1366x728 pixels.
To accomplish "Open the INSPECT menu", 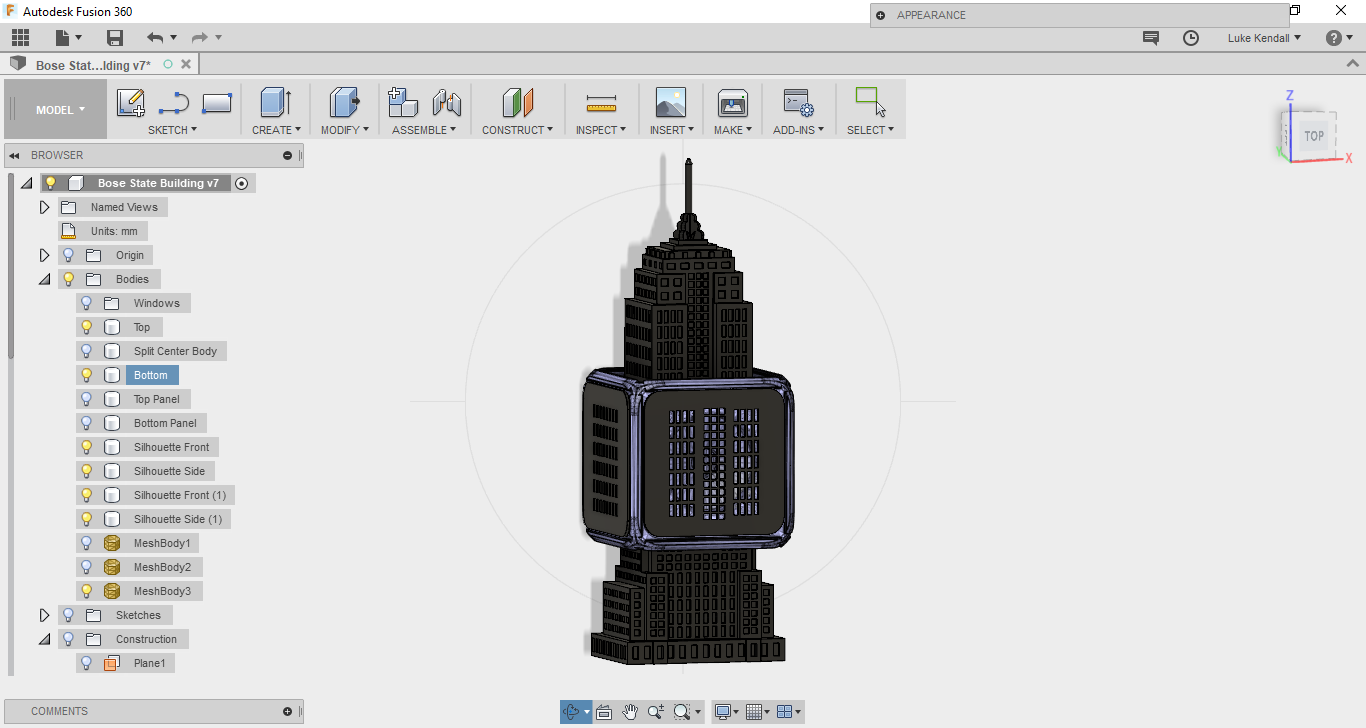I will [601, 130].
